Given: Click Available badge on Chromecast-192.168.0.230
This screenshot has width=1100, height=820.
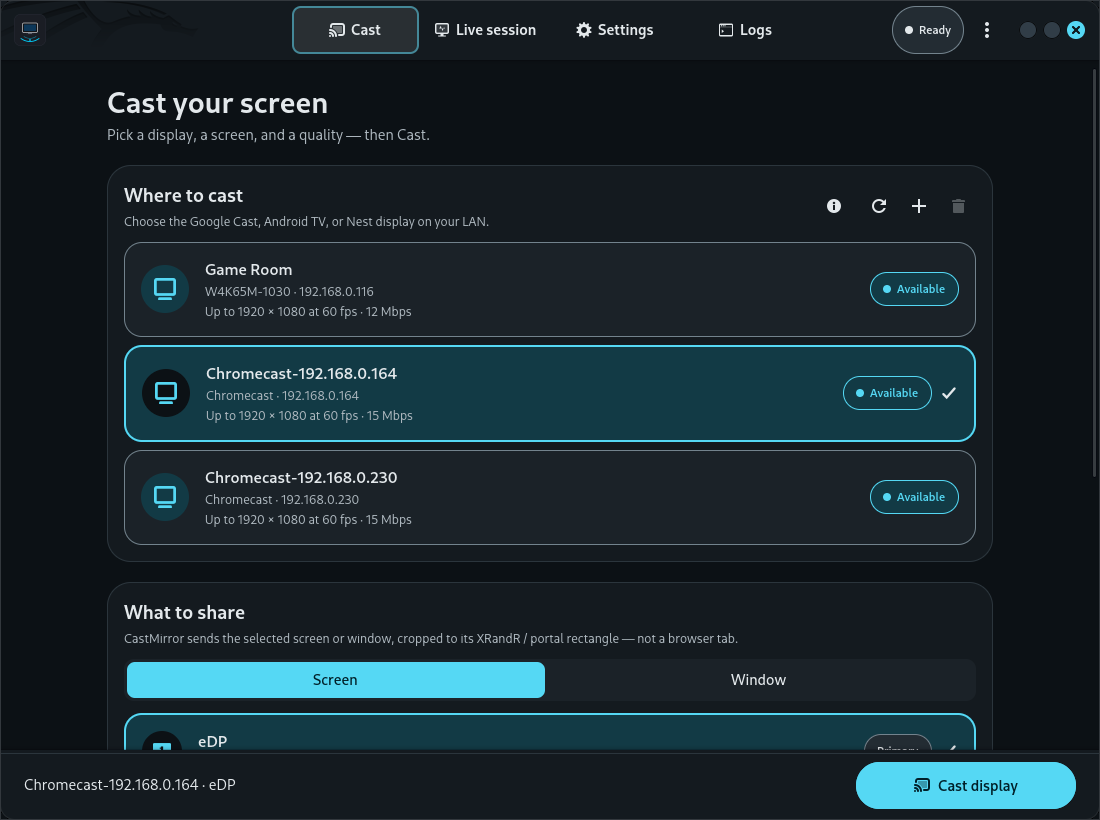Looking at the screenshot, I should tap(914, 497).
